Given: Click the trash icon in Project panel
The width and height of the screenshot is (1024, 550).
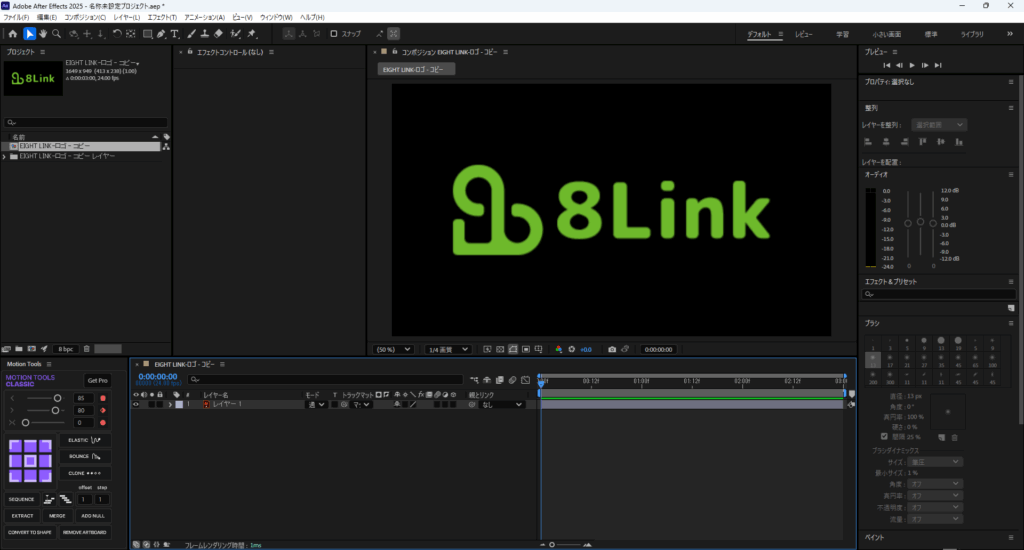Looking at the screenshot, I should pos(86,349).
